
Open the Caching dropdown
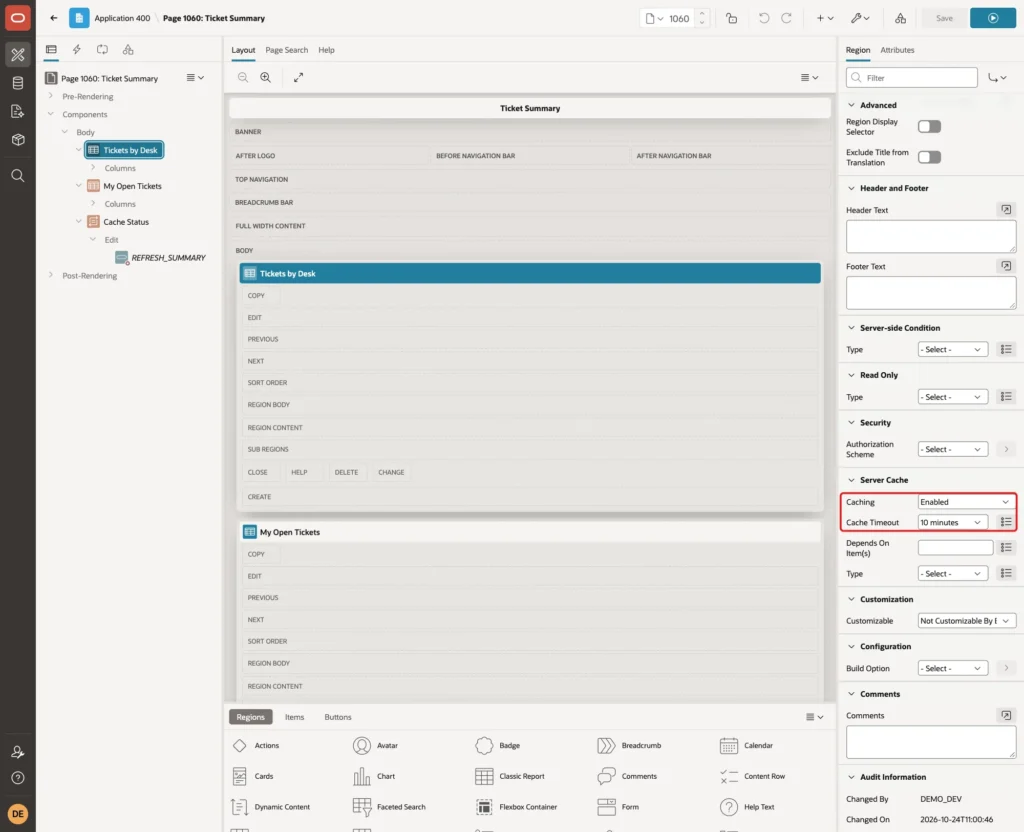(x=967, y=502)
